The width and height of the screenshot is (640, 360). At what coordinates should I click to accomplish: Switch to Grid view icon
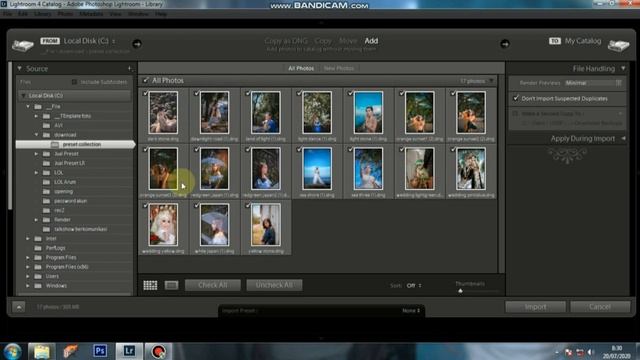coord(150,285)
